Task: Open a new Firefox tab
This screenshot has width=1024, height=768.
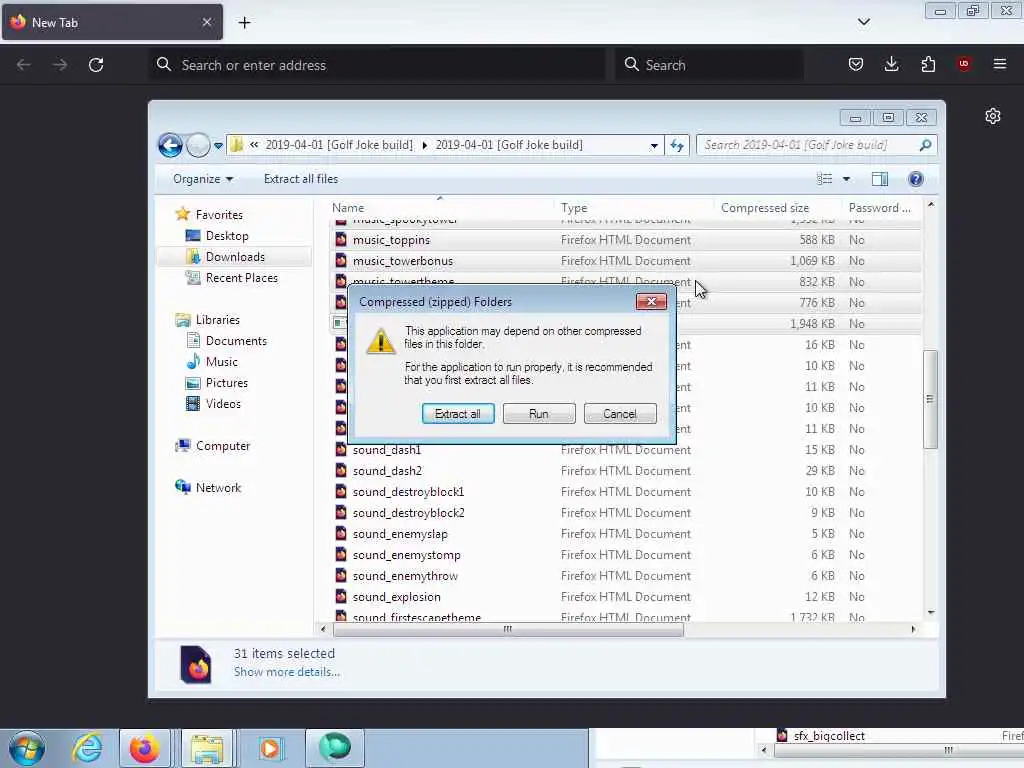Action: (x=244, y=23)
